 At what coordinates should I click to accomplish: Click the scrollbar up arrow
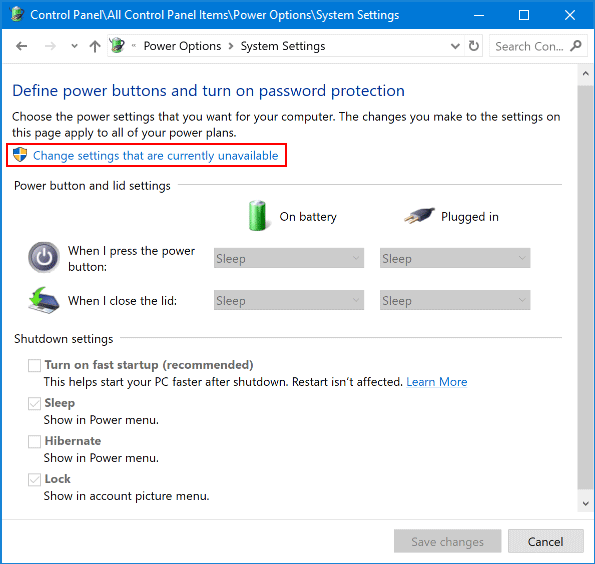click(586, 74)
